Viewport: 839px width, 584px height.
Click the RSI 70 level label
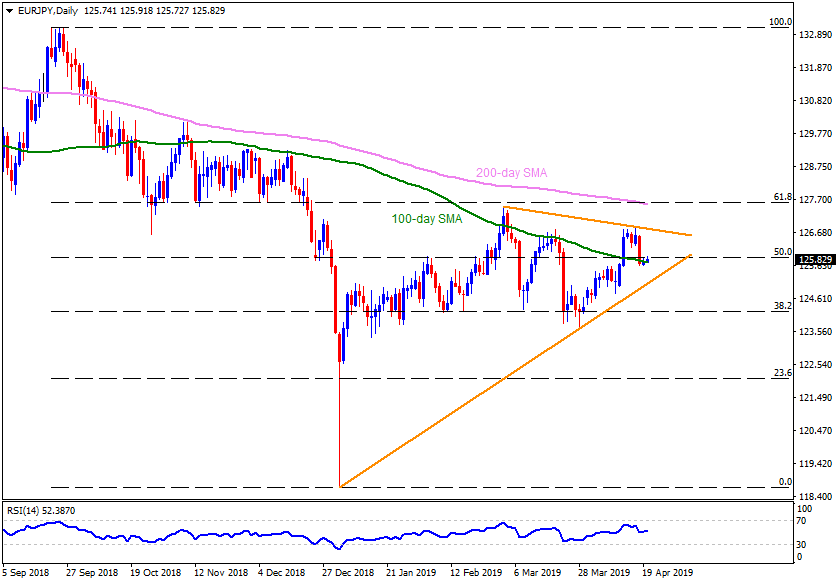(803, 520)
